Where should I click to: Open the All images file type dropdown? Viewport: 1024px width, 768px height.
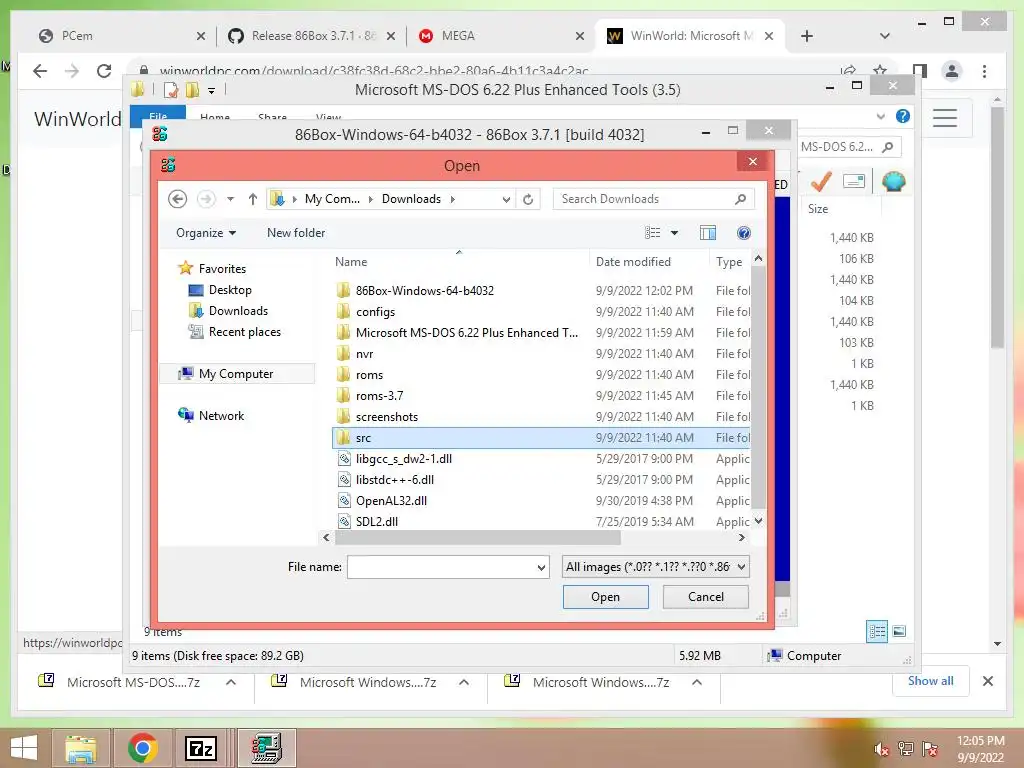pyautogui.click(x=655, y=567)
